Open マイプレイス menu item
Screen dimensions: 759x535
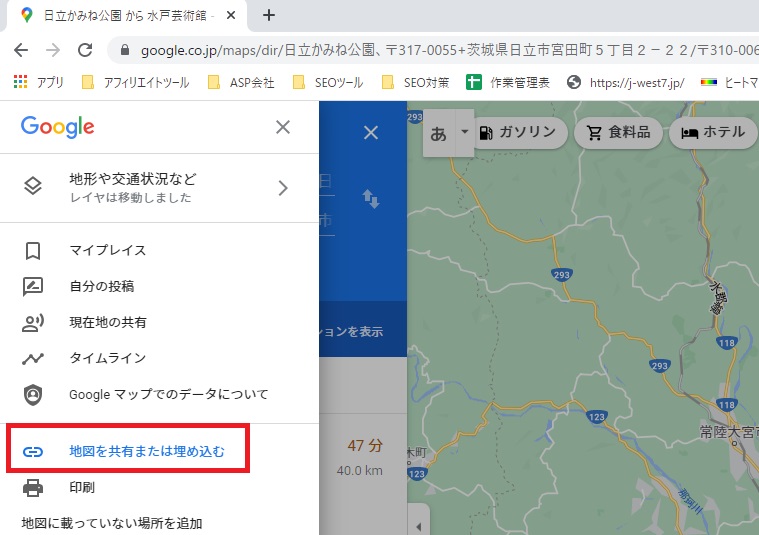click(x=159, y=250)
